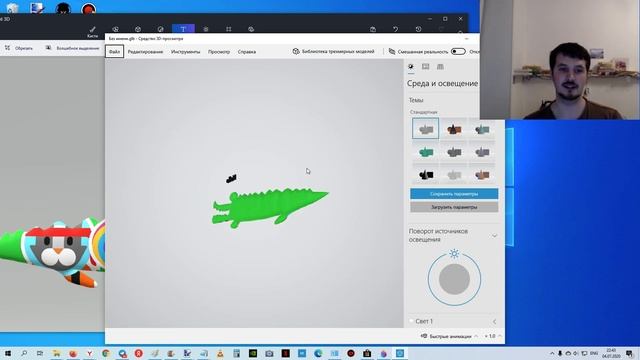
Task: Open the Просмотр menu
Action: click(219, 52)
